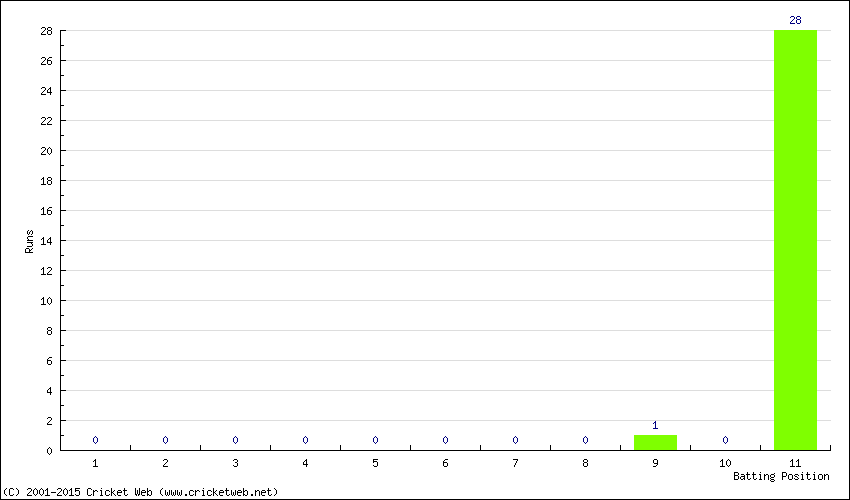The image size is (850, 500).
Task: Click x-axis label 11
Action: point(795,463)
